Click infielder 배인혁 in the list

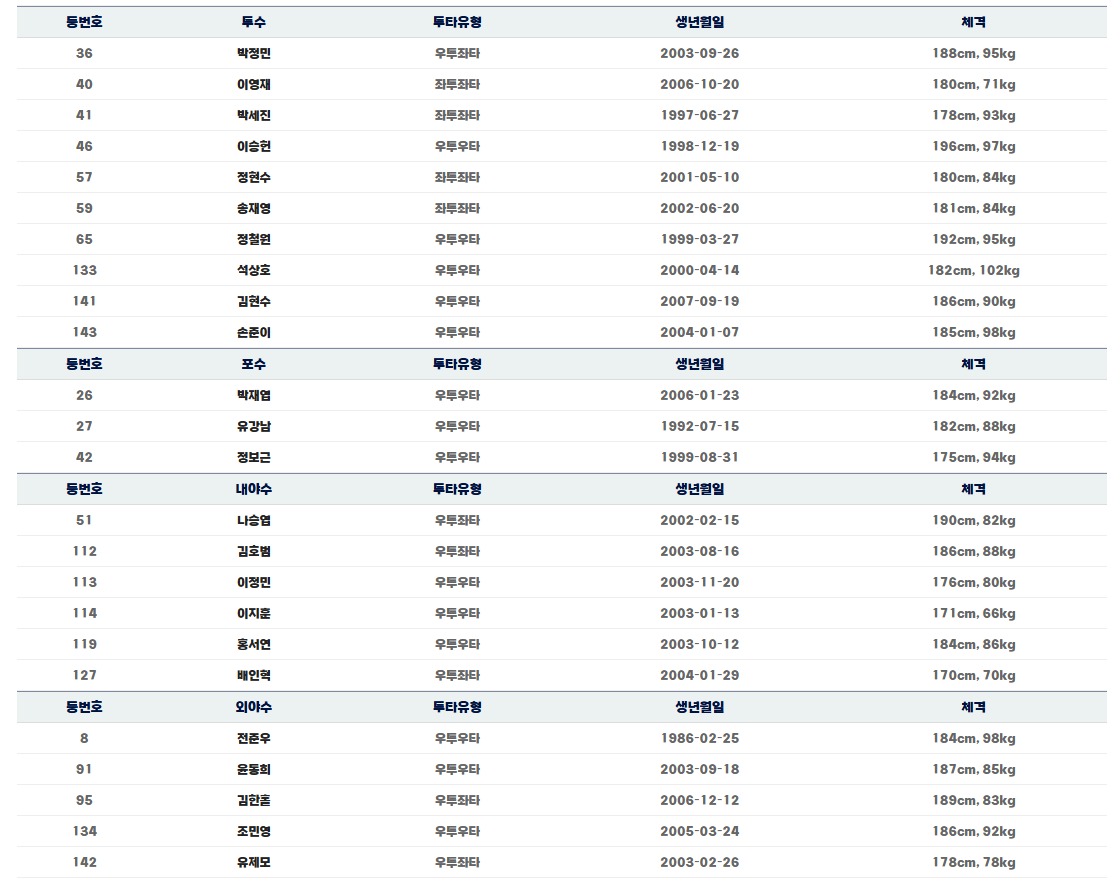tap(253, 675)
